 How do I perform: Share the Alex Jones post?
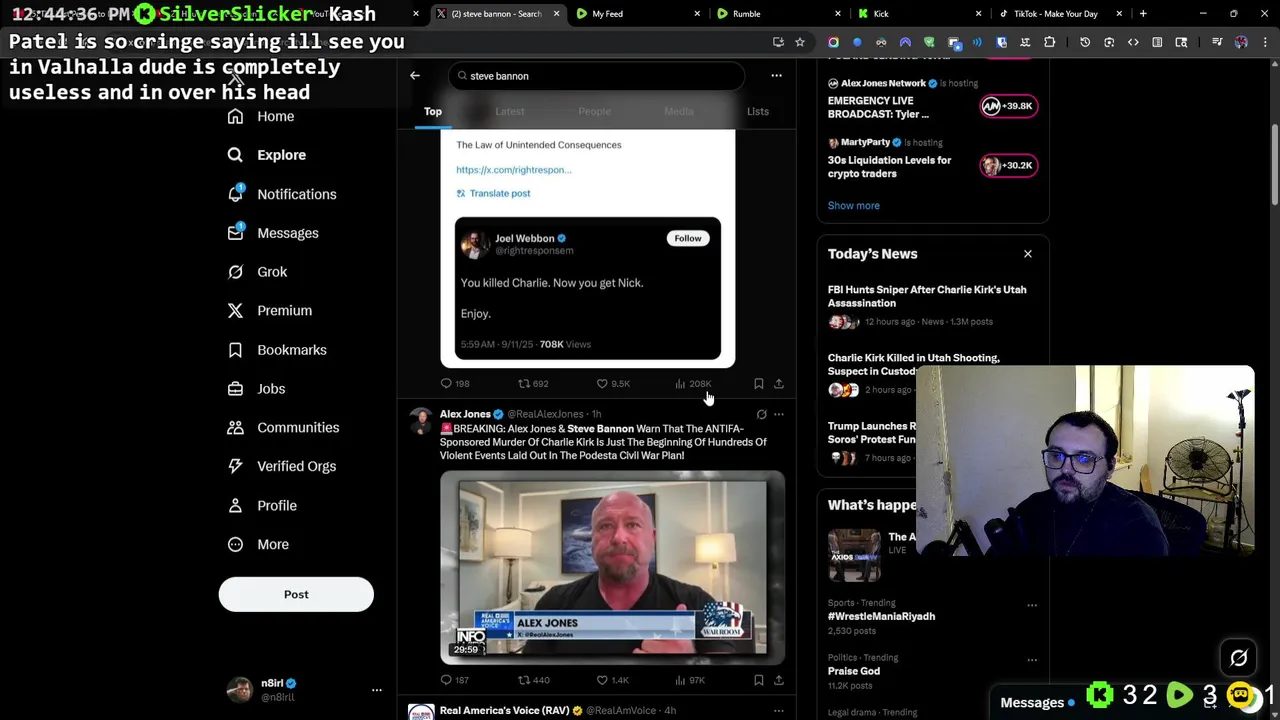point(778,680)
